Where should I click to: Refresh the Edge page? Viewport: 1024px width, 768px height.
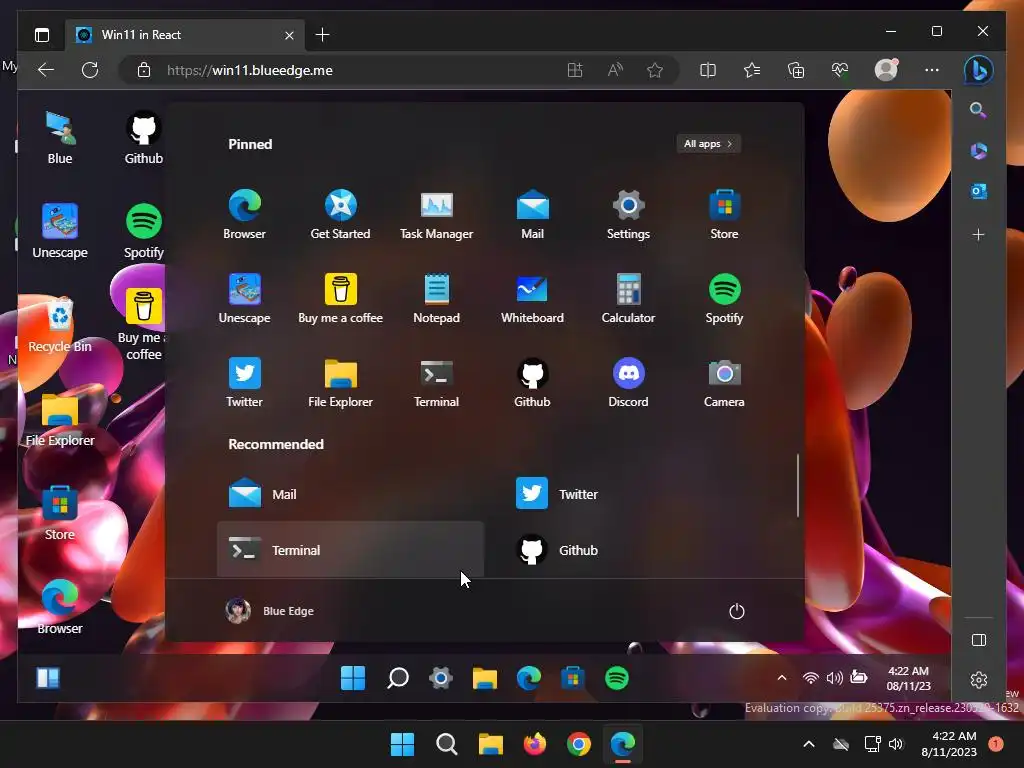tap(90, 70)
